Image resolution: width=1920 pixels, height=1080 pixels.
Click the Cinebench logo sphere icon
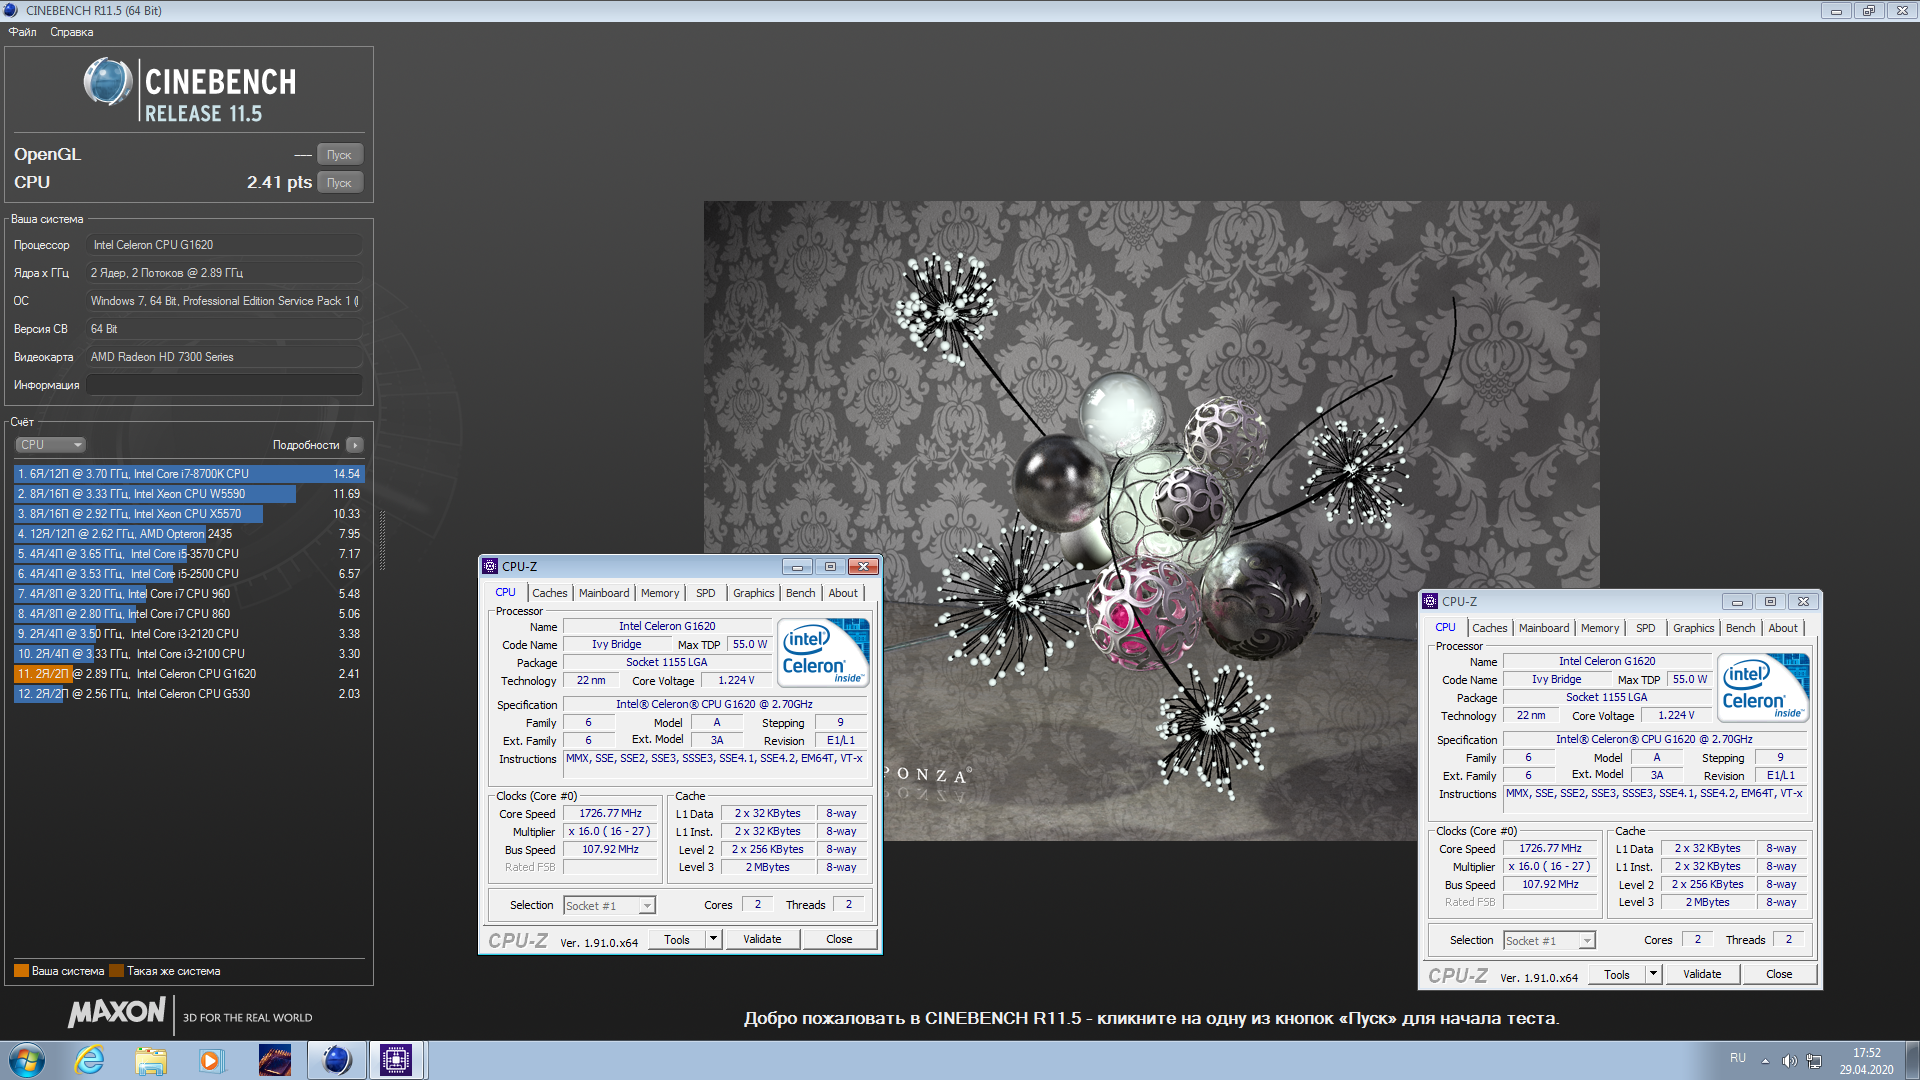coord(107,82)
